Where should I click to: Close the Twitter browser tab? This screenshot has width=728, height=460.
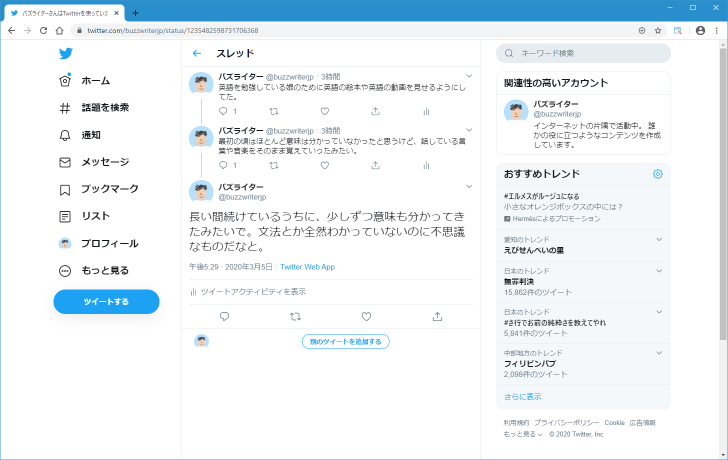(117, 13)
